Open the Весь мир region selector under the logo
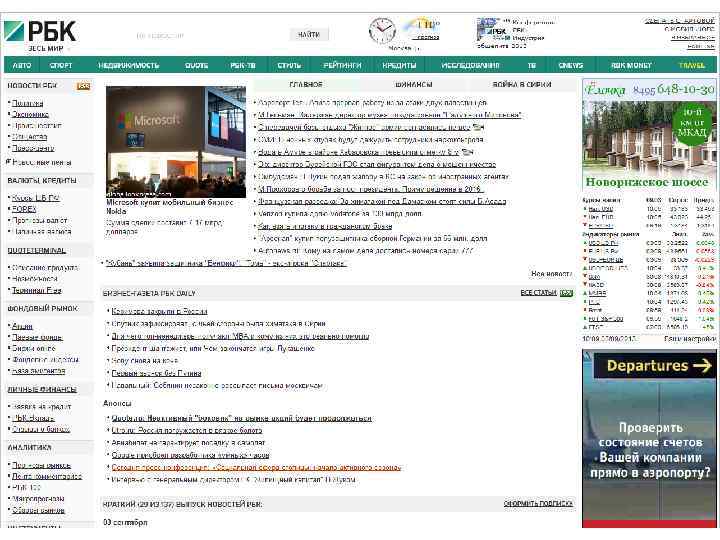720x540 pixels. (x=46, y=48)
